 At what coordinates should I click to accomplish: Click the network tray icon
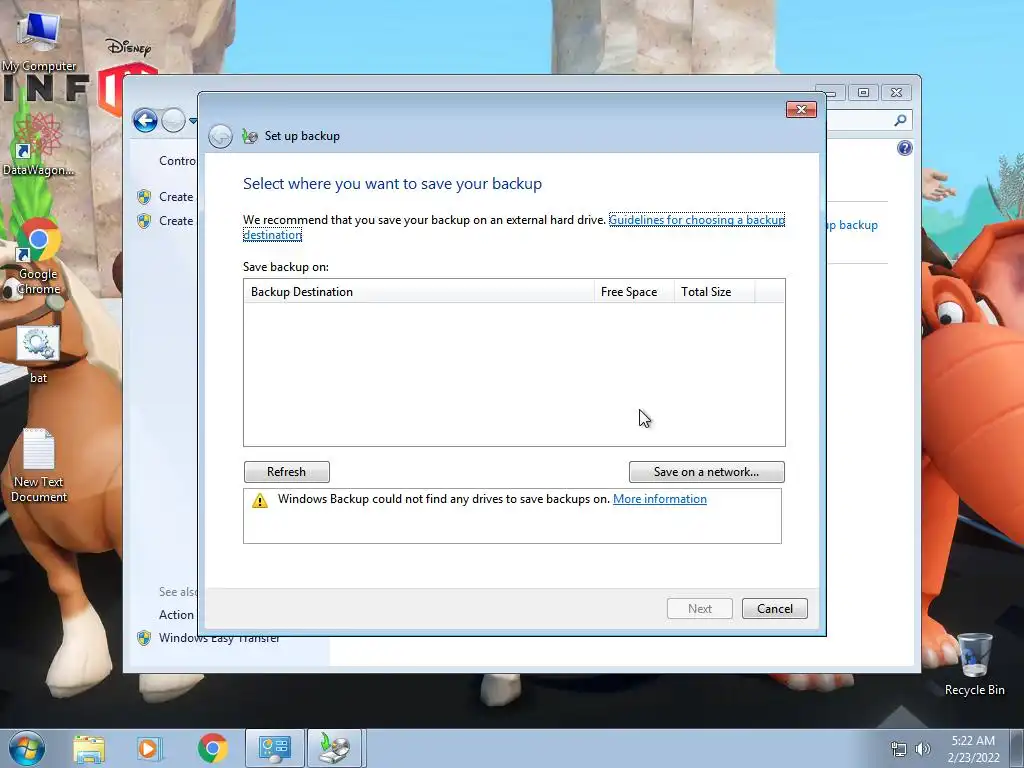click(899, 749)
